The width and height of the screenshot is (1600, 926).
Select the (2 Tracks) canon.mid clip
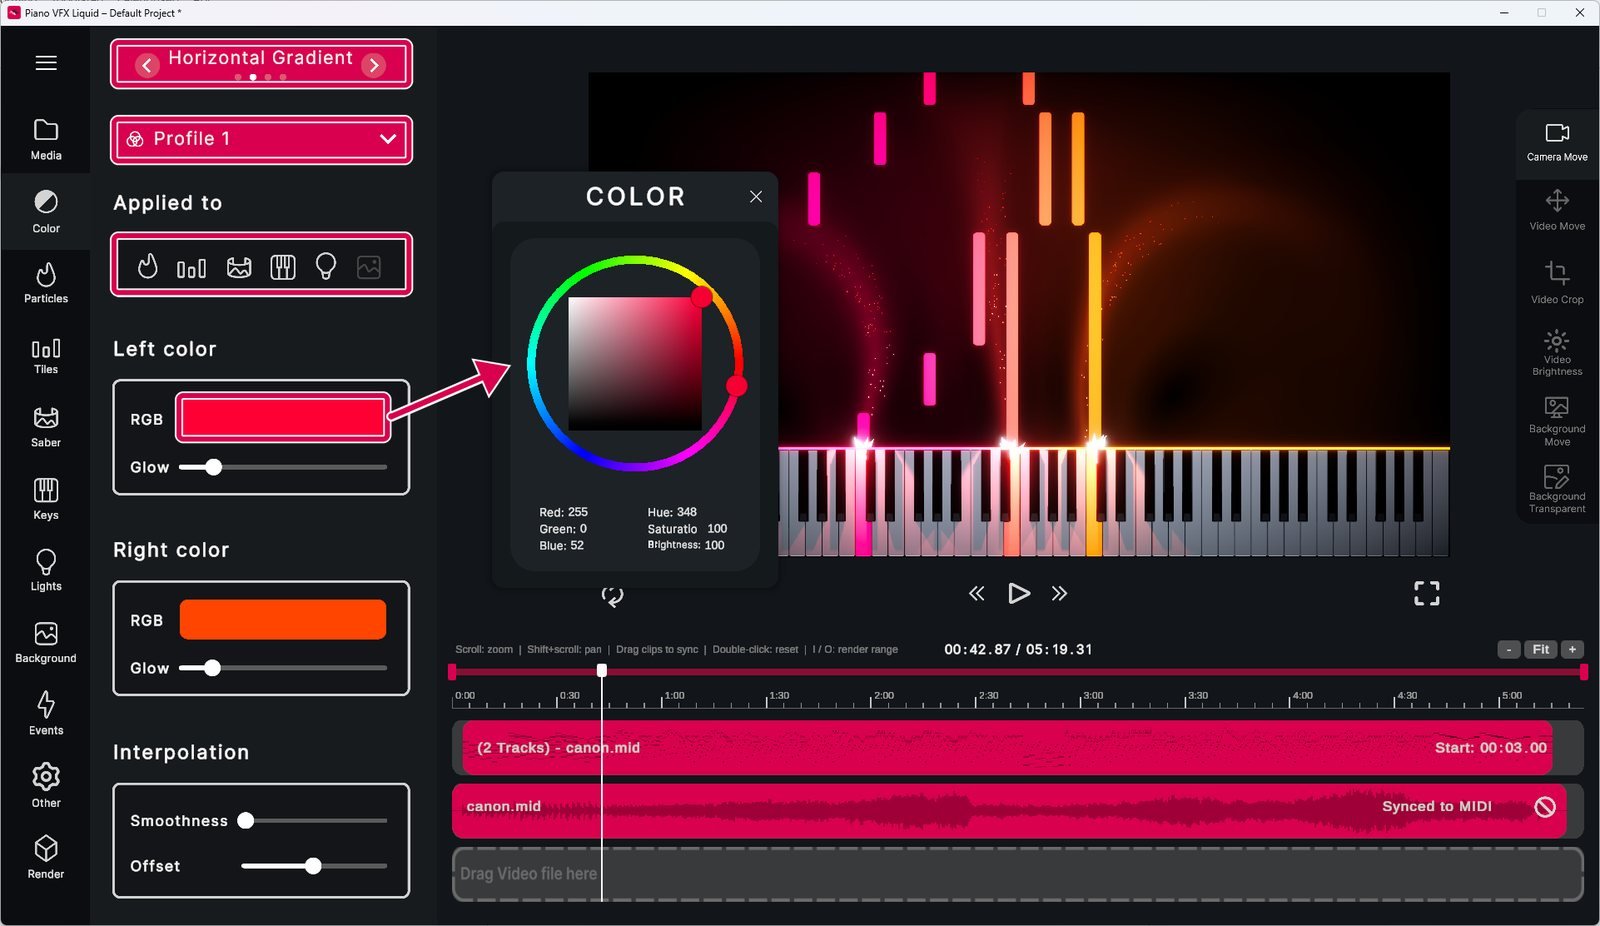pos(1007,748)
